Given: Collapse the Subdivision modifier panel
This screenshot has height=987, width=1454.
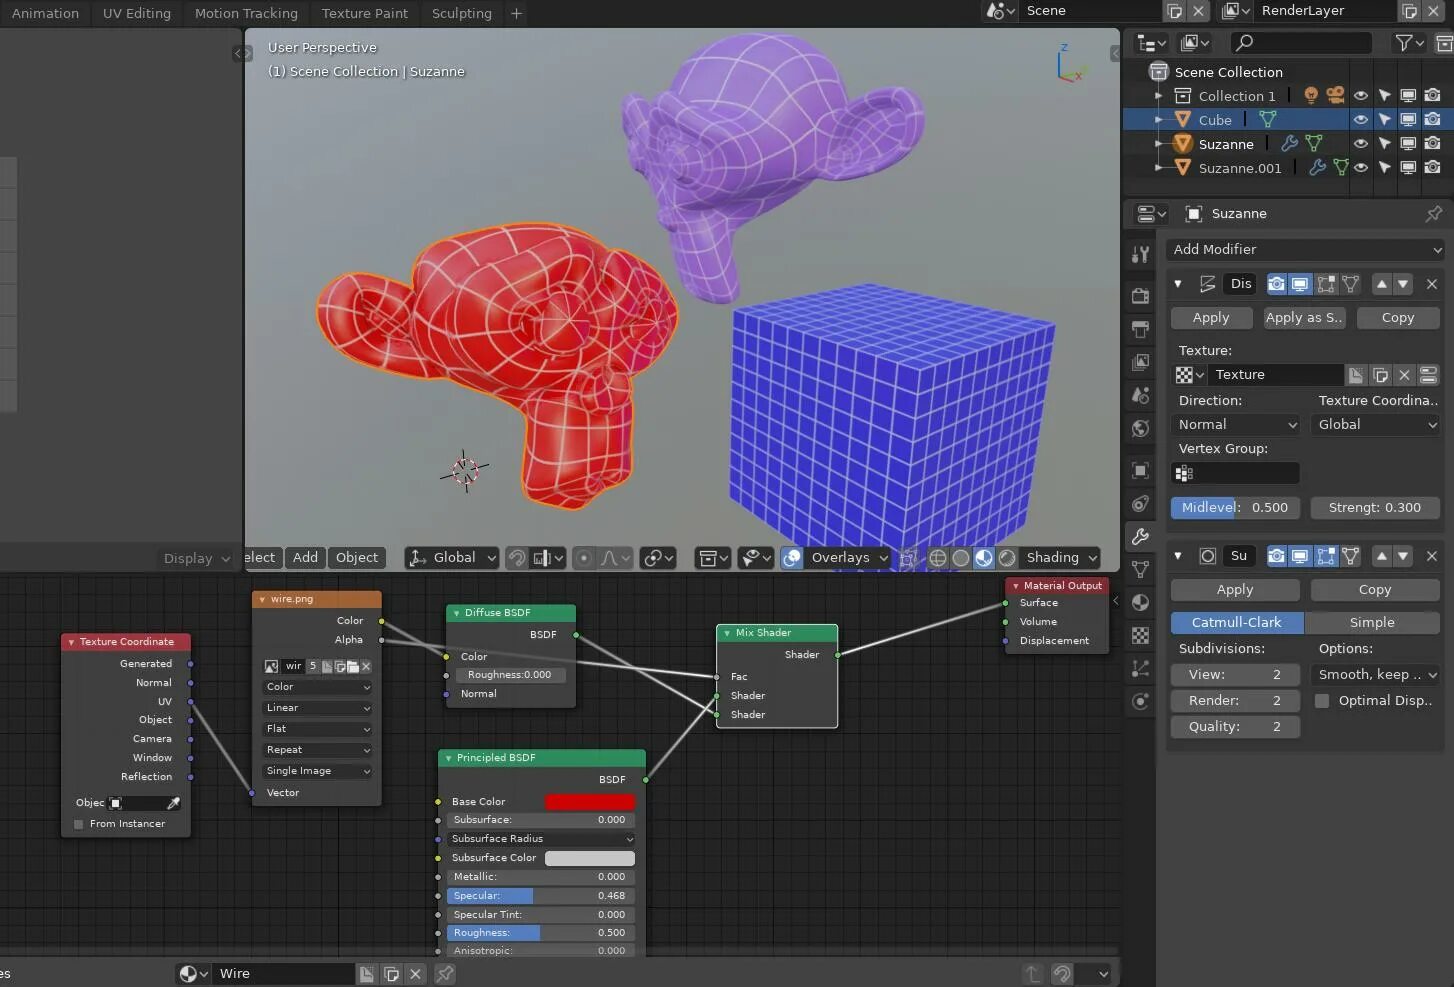Looking at the screenshot, I should click(x=1178, y=556).
